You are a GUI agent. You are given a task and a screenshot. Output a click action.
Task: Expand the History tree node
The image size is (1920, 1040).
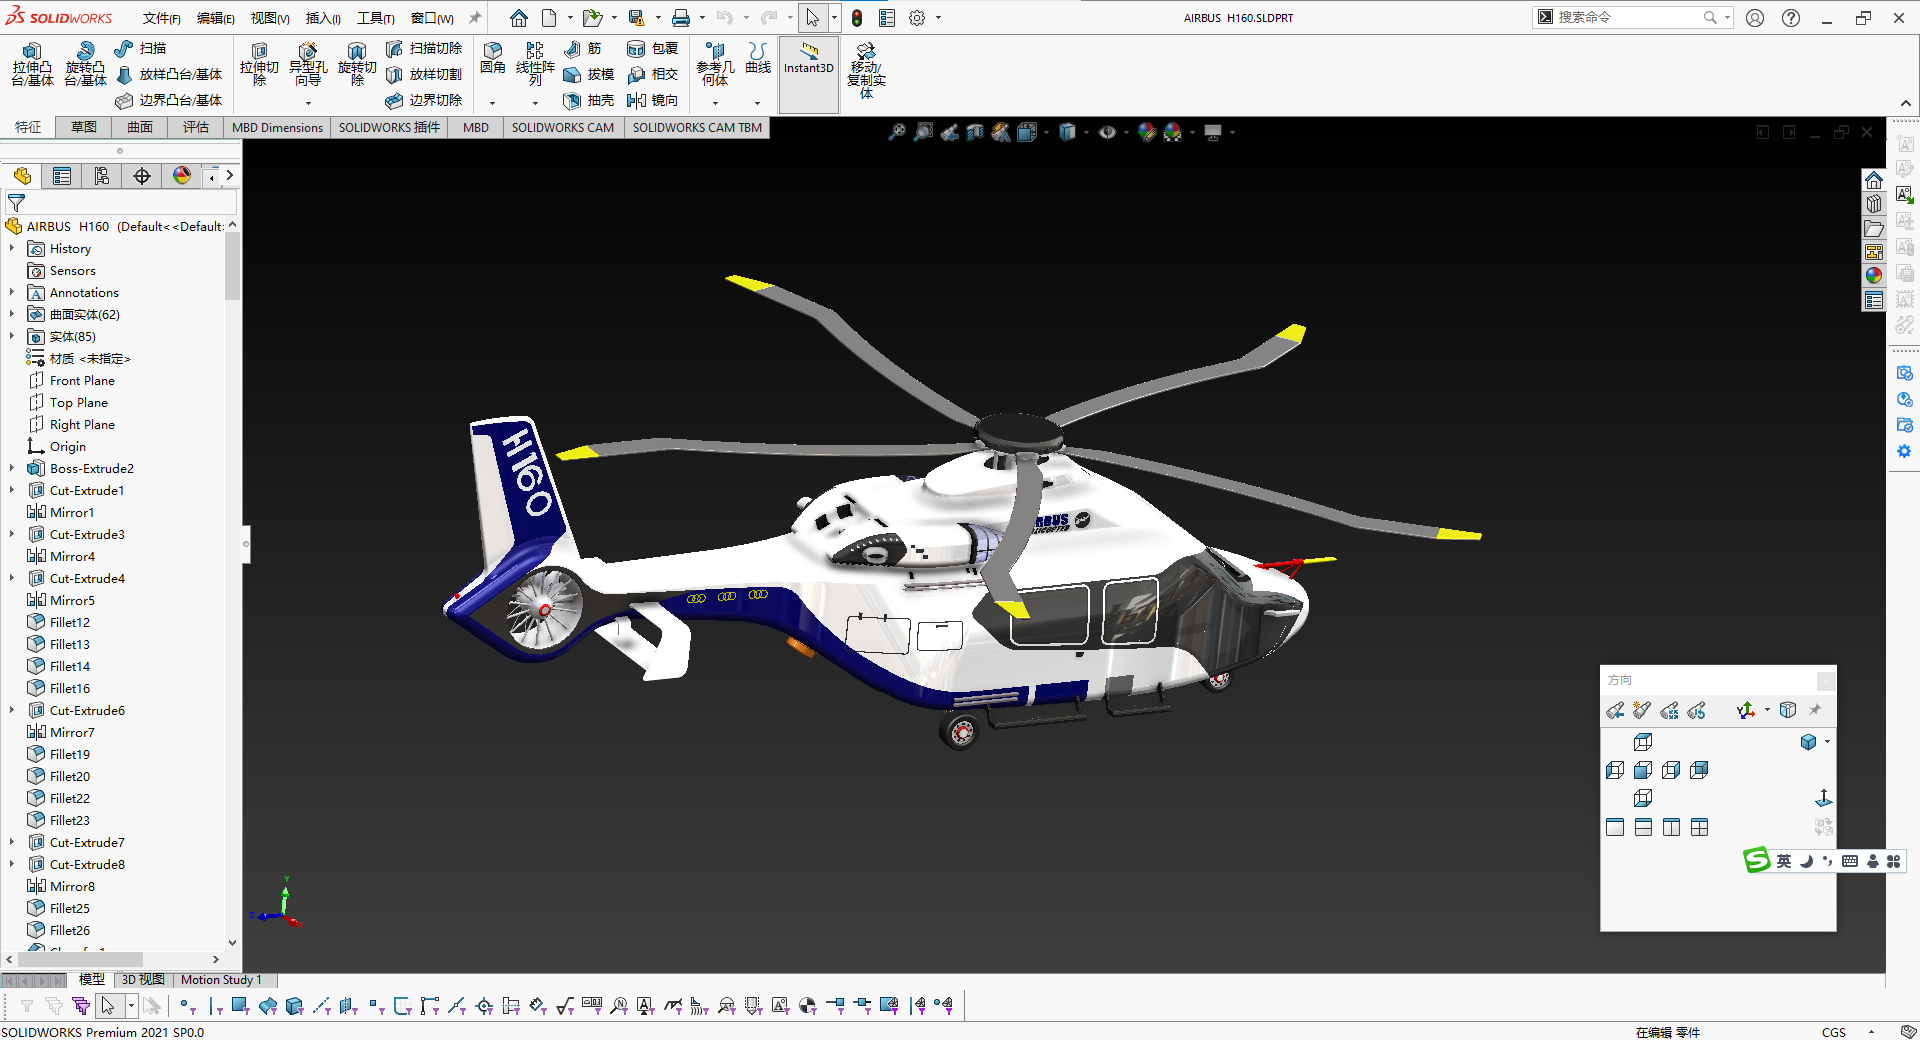12,248
